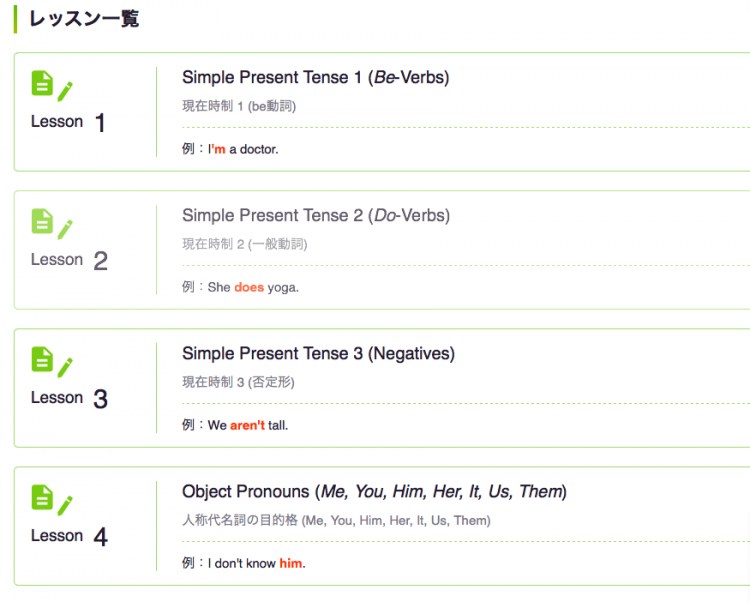Click example sentence "She does yoga."

[x=253, y=287]
